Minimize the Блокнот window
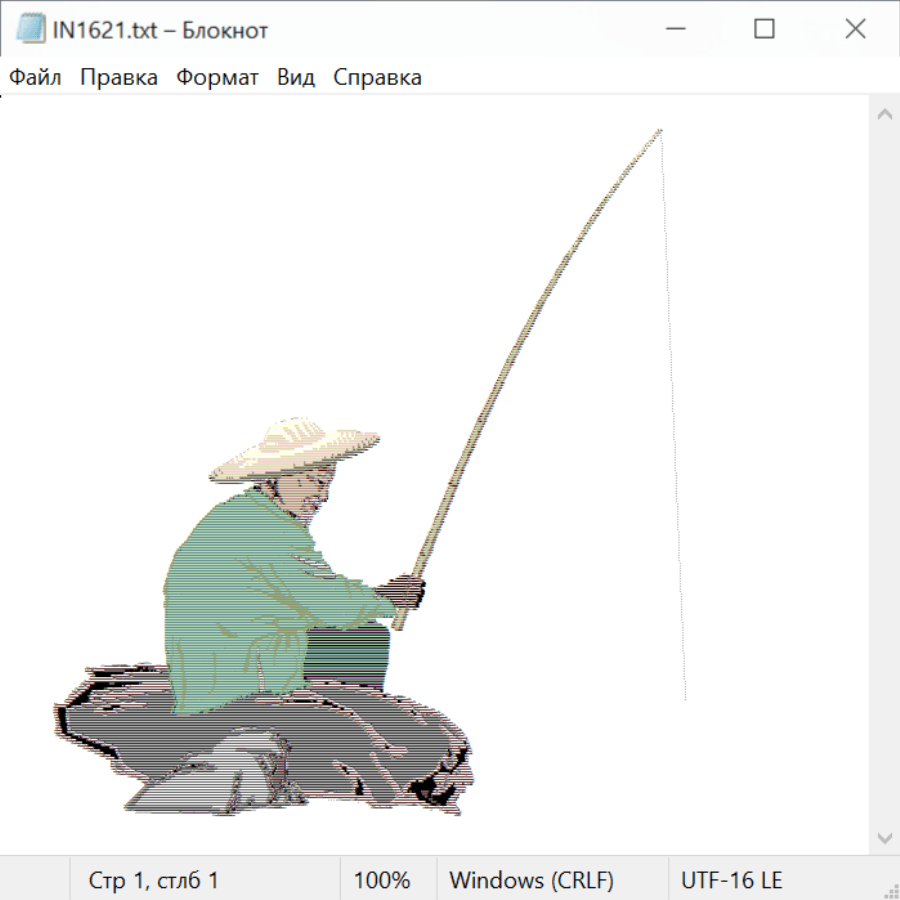This screenshot has height=900, width=900. [674, 30]
